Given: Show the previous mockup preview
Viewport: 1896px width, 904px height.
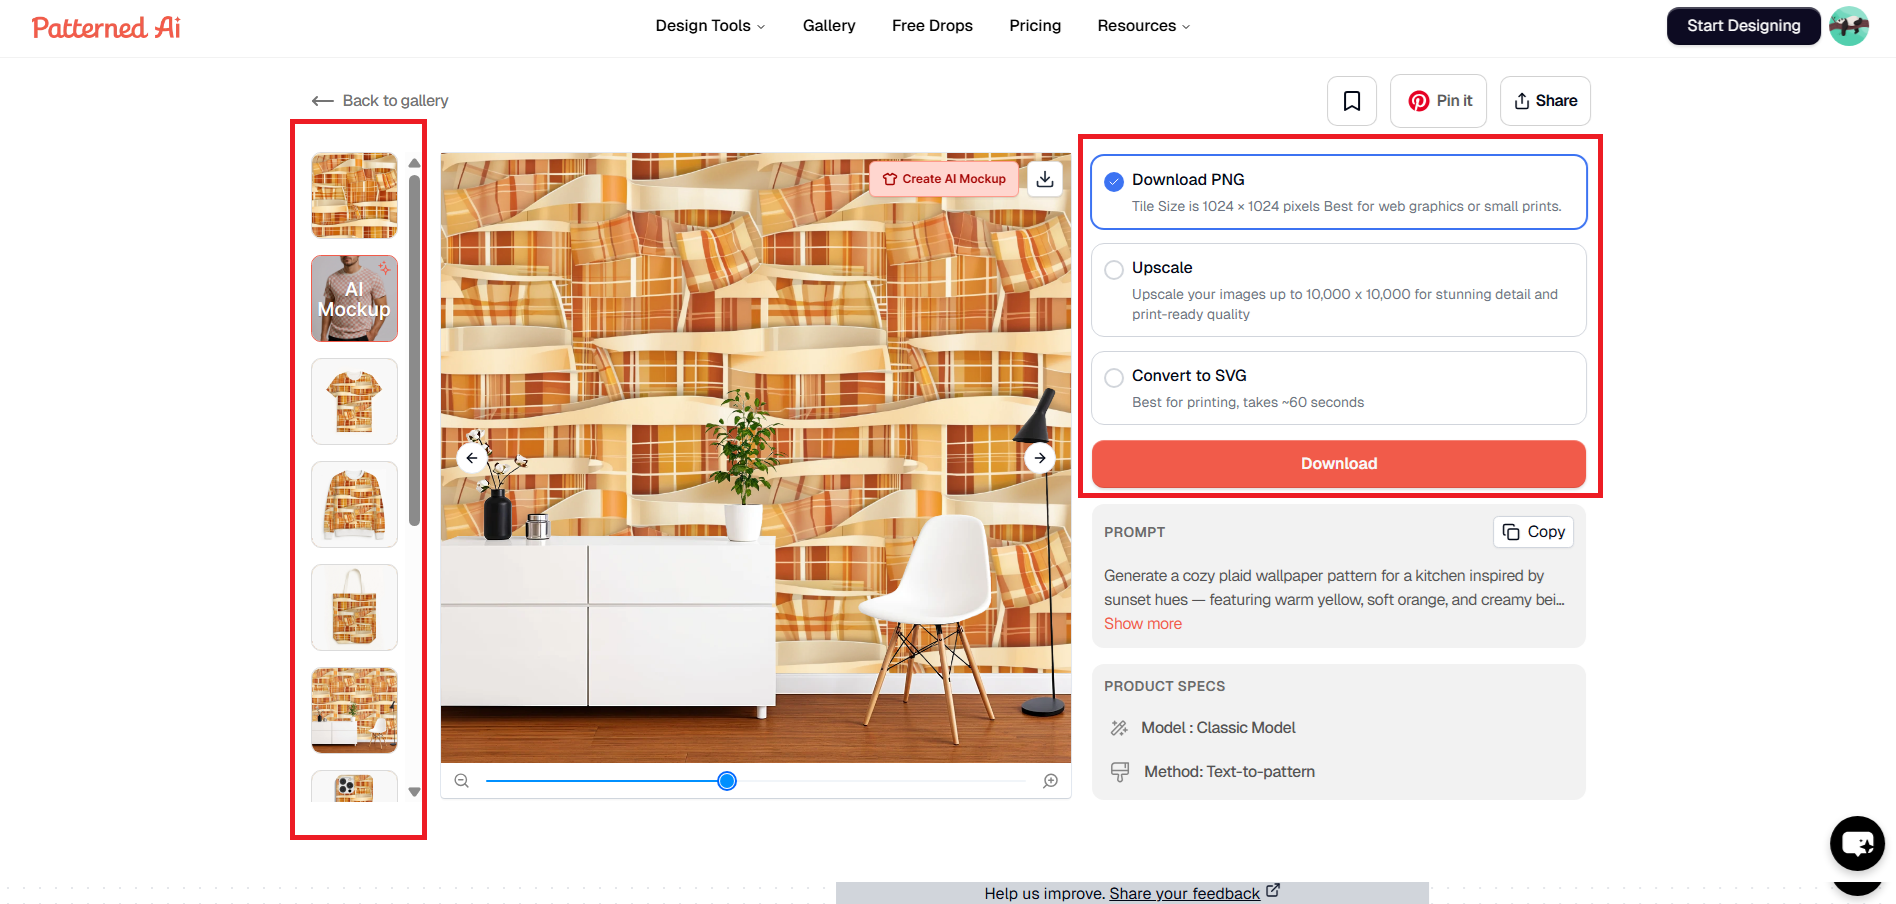Looking at the screenshot, I should click(471, 458).
